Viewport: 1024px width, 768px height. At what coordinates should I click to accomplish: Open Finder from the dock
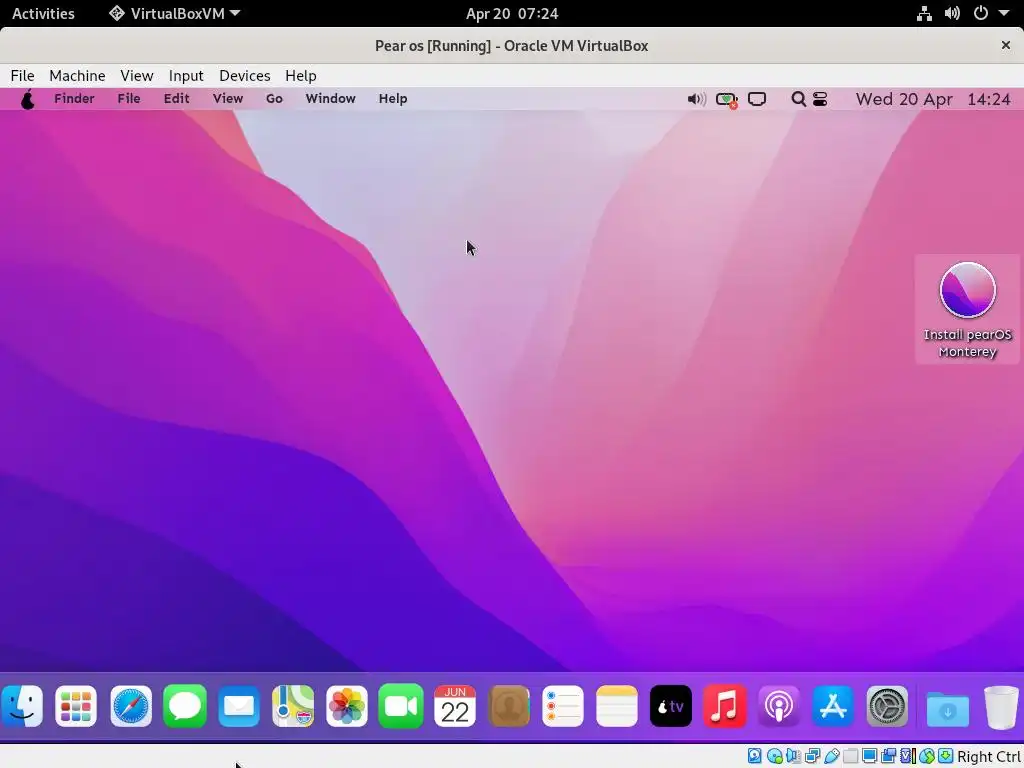22,706
